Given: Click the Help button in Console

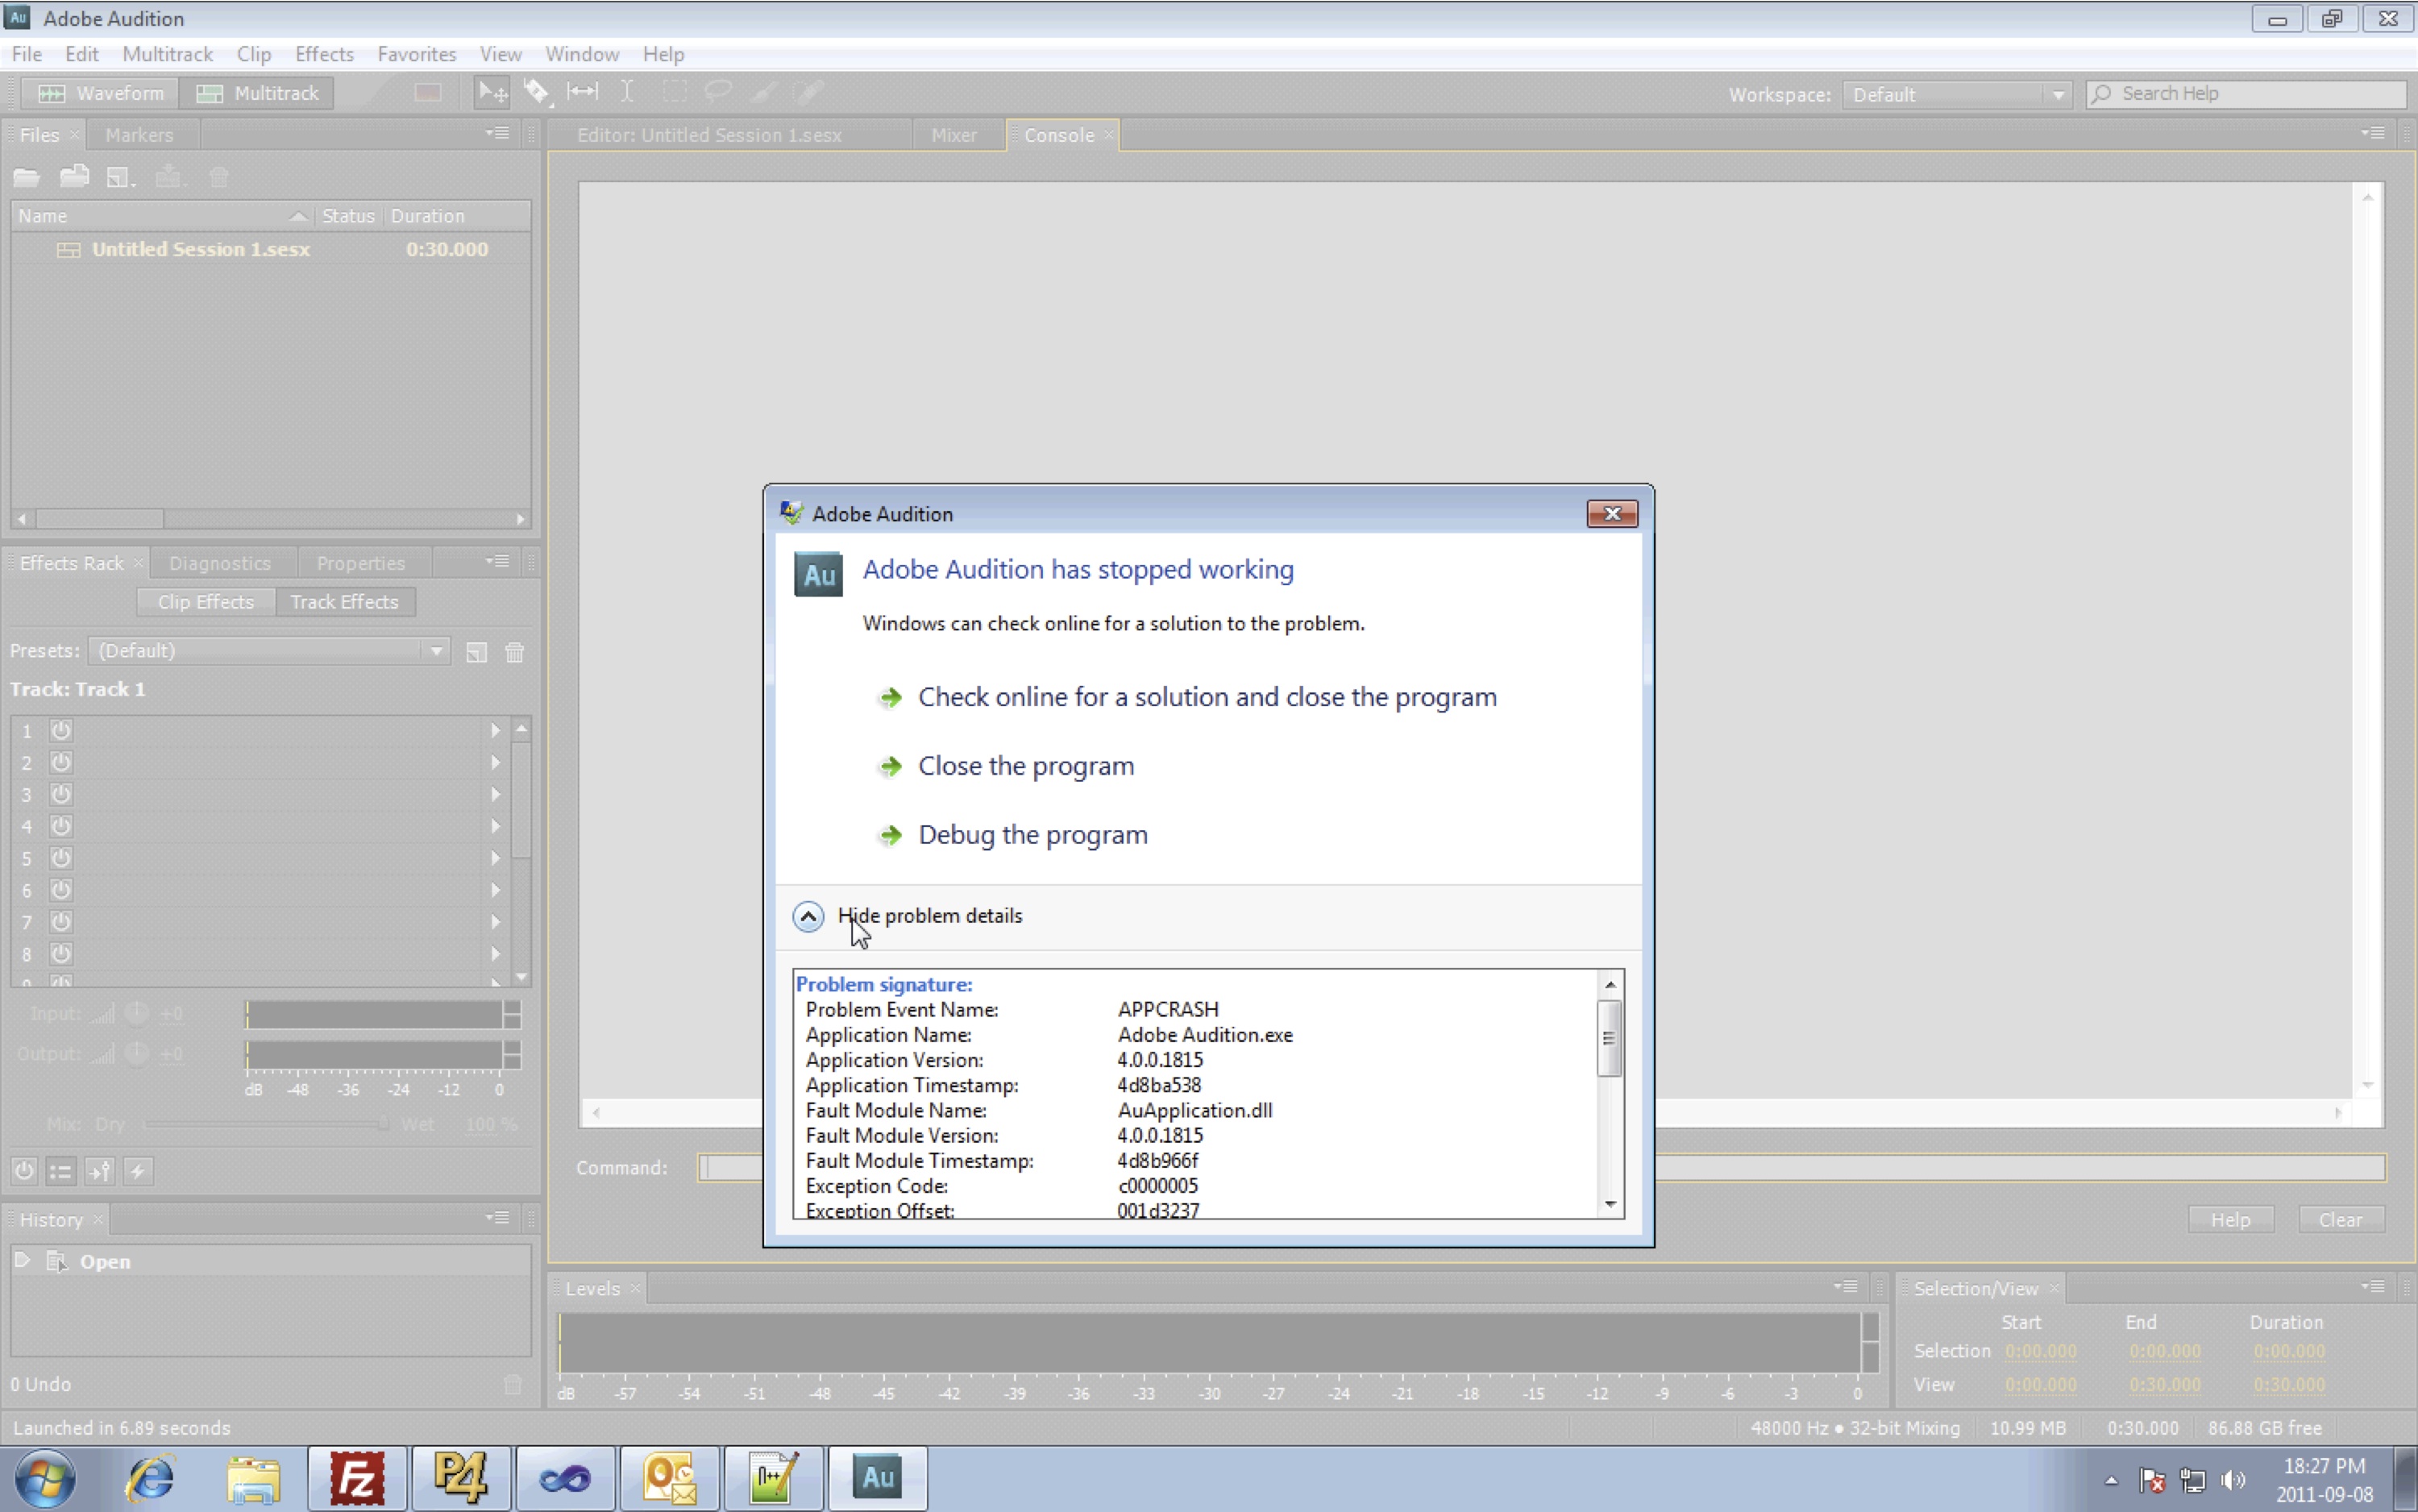Looking at the screenshot, I should click(x=2230, y=1219).
